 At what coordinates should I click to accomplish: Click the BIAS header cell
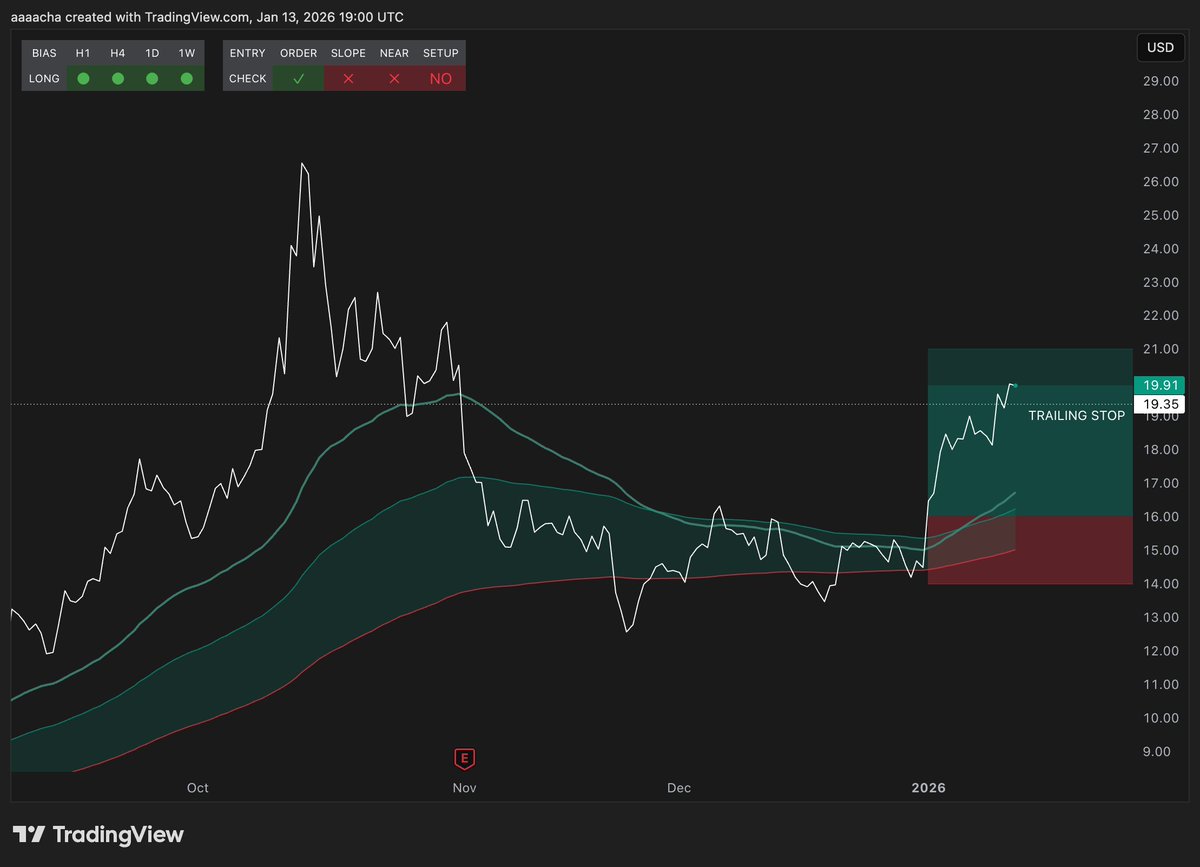point(44,53)
